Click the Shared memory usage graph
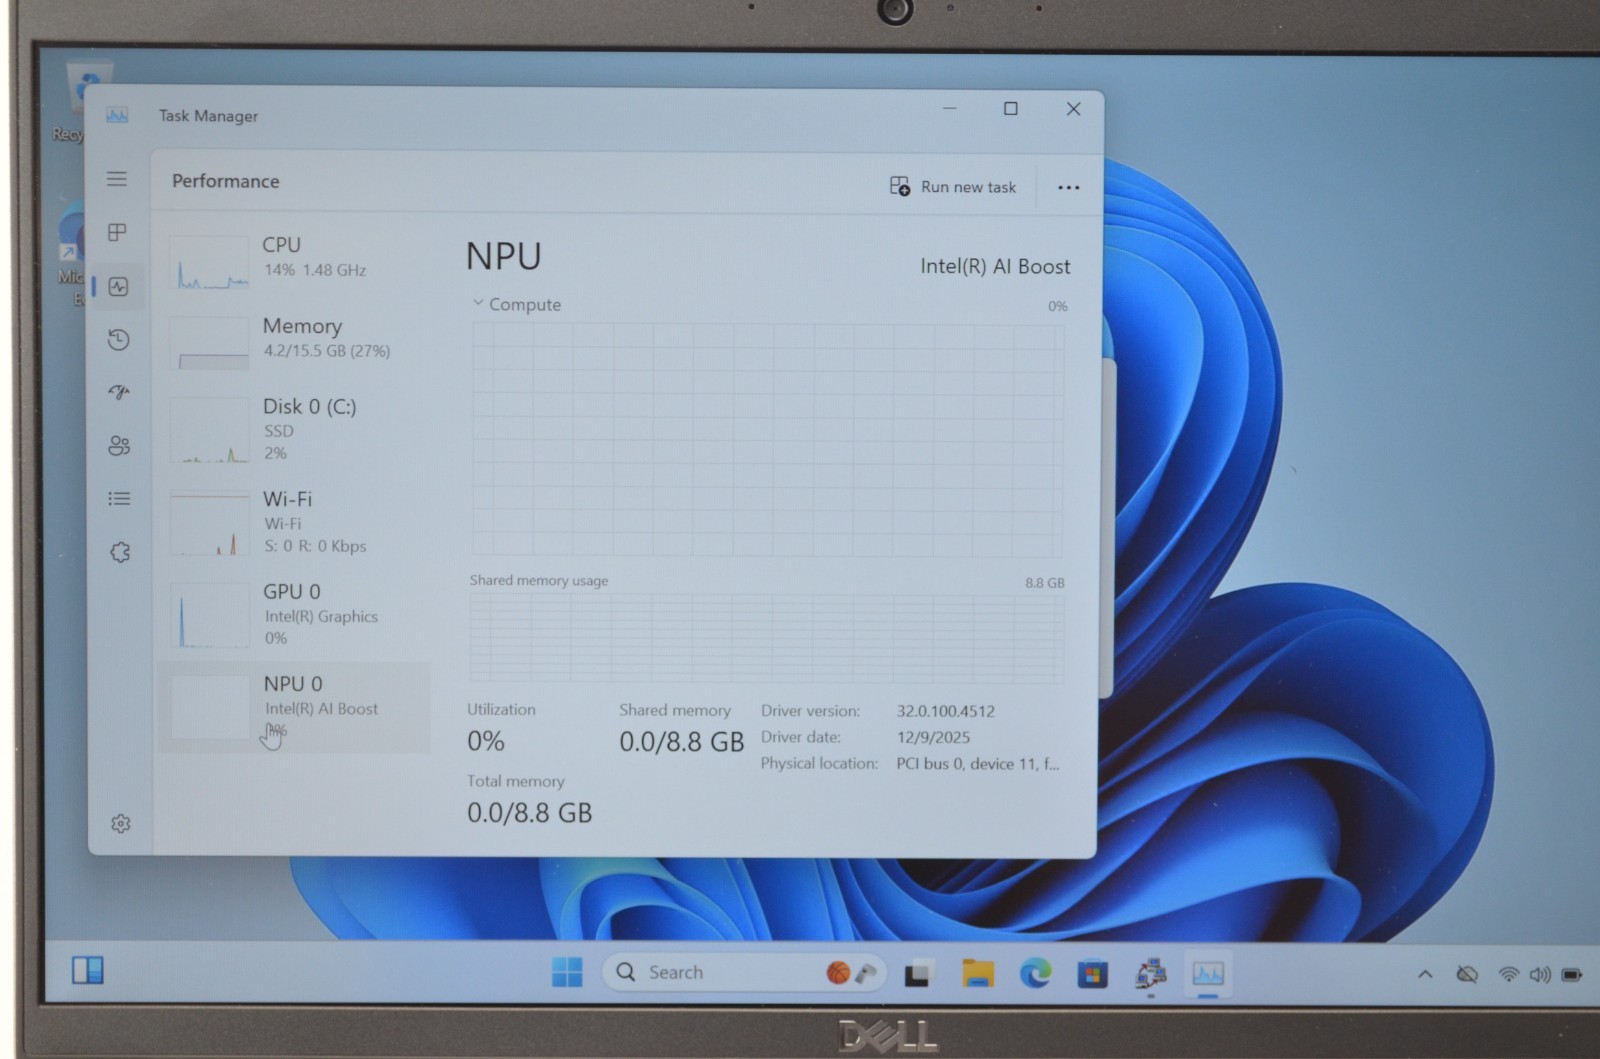This screenshot has width=1600, height=1059. (767, 638)
